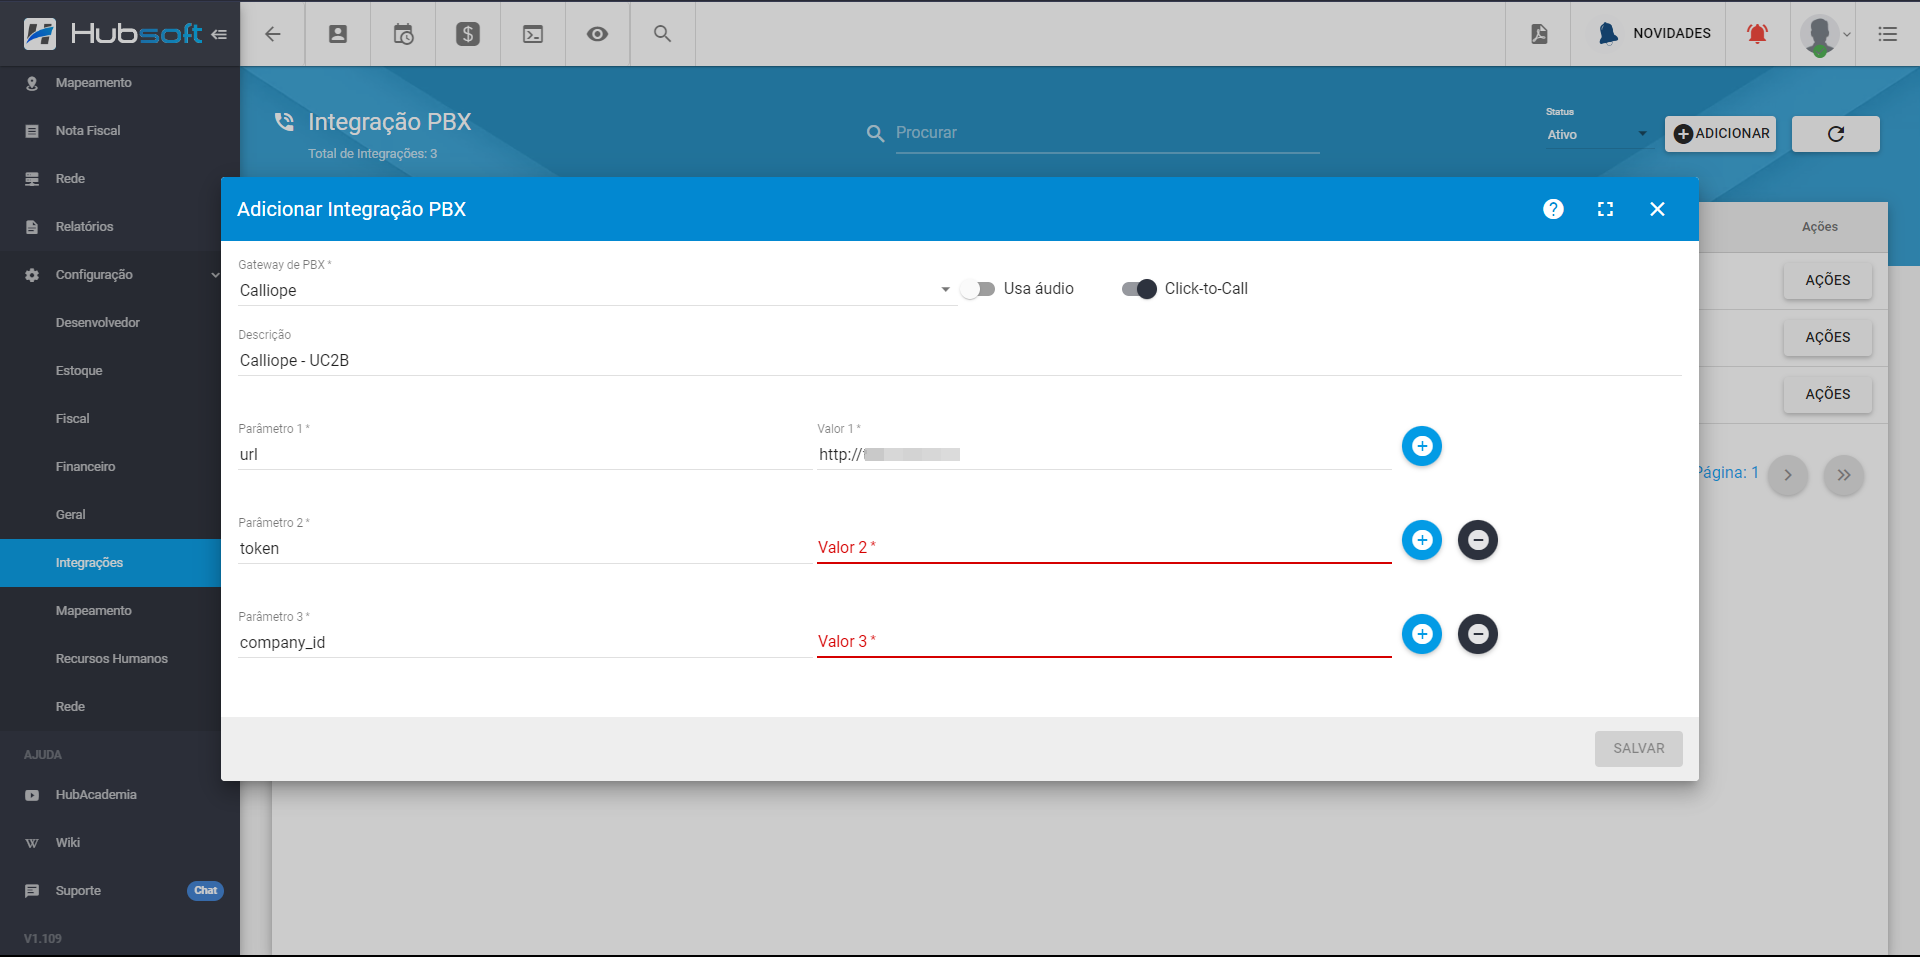The width and height of the screenshot is (1920, 957).
Task: Disable the Click-to-Call switch
Action: 1139,289
